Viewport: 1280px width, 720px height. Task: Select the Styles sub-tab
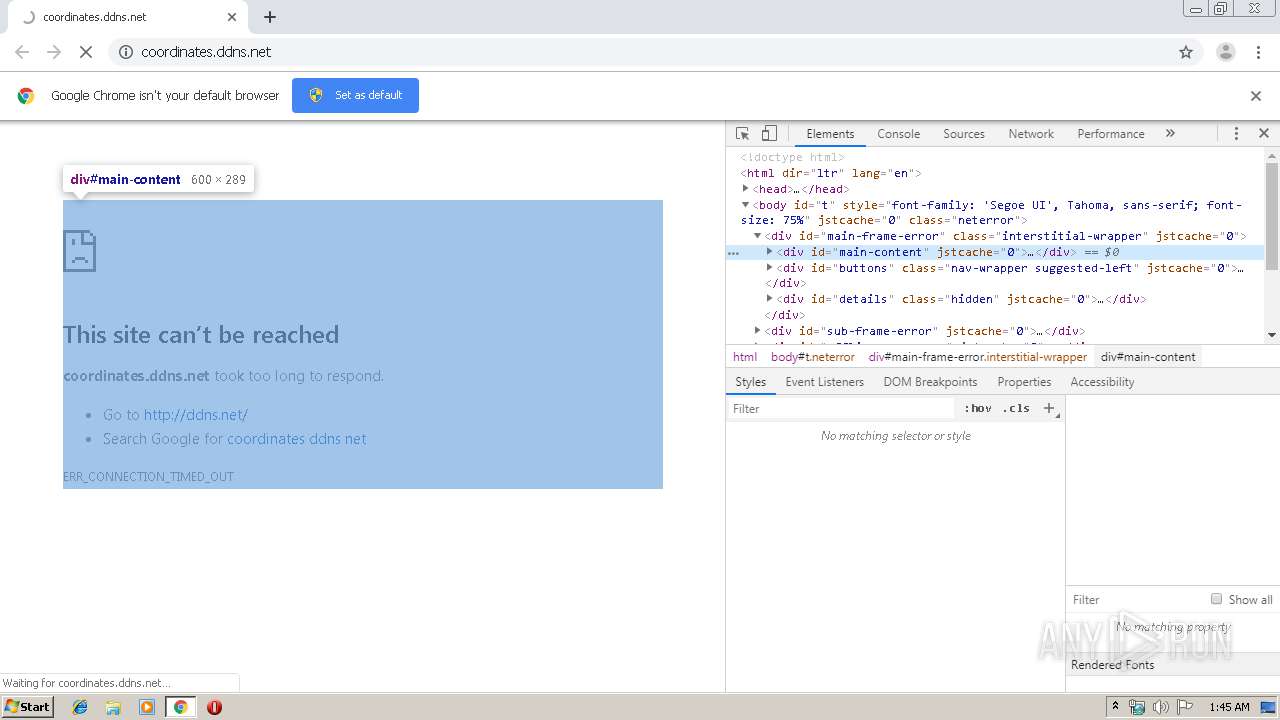pyautogui.click(x=750, y=382)
